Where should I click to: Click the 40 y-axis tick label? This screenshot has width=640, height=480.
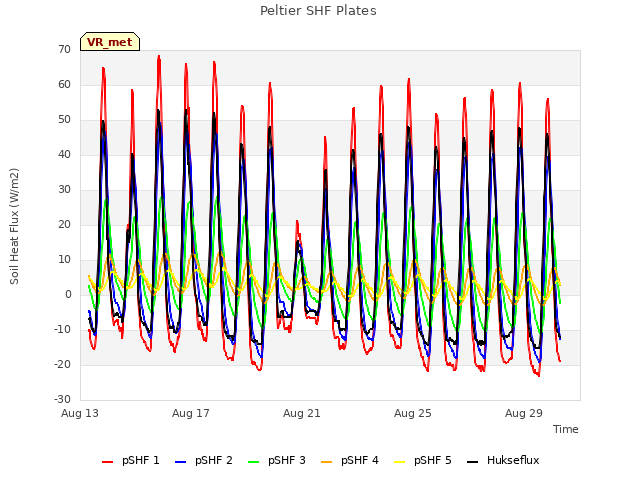(x=64, y=154)
